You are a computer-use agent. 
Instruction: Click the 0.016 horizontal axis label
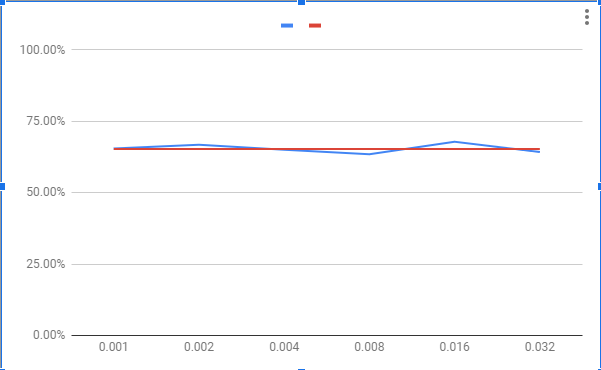[455, 347]
